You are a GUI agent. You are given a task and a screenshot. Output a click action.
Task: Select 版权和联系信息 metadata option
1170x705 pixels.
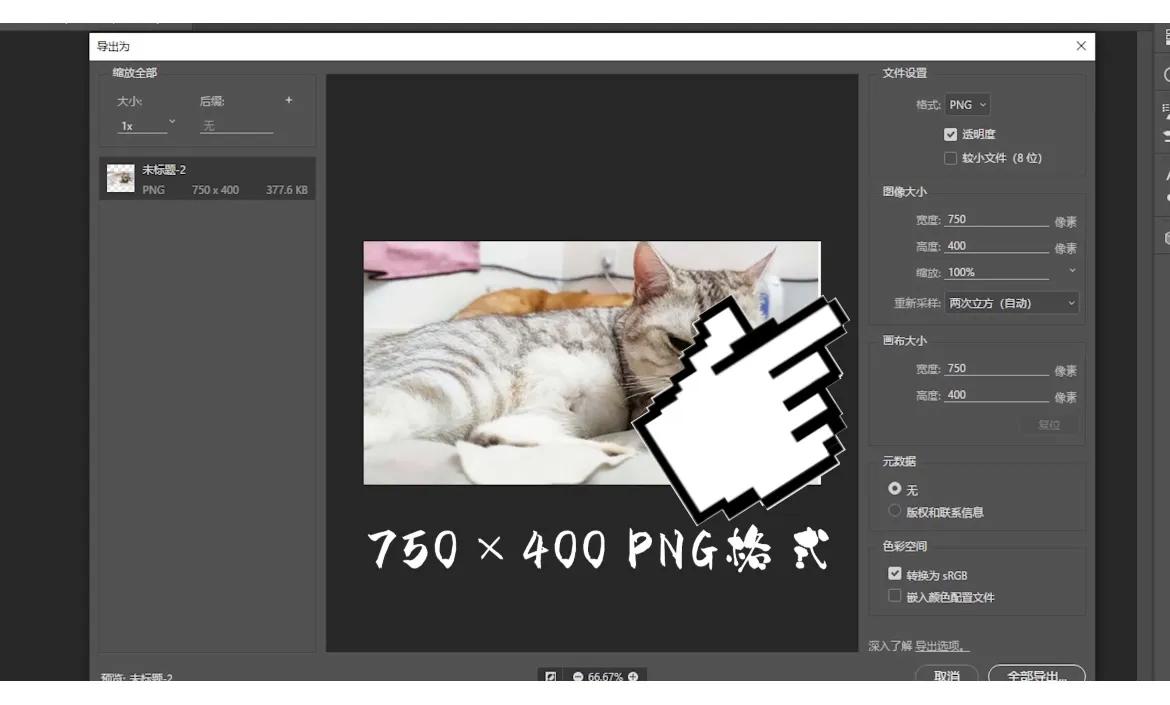[x=895, y=511]
